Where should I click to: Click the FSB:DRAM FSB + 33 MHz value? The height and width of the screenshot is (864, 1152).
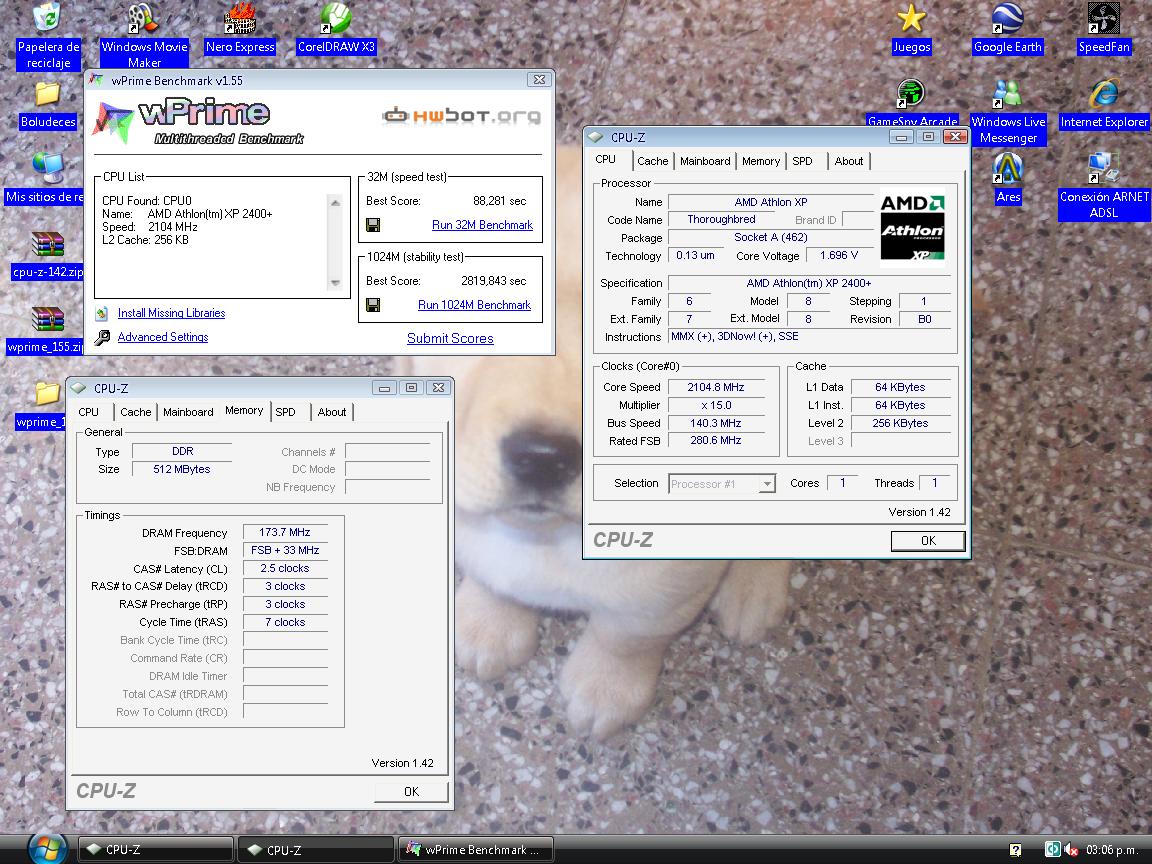click(285, 550)
